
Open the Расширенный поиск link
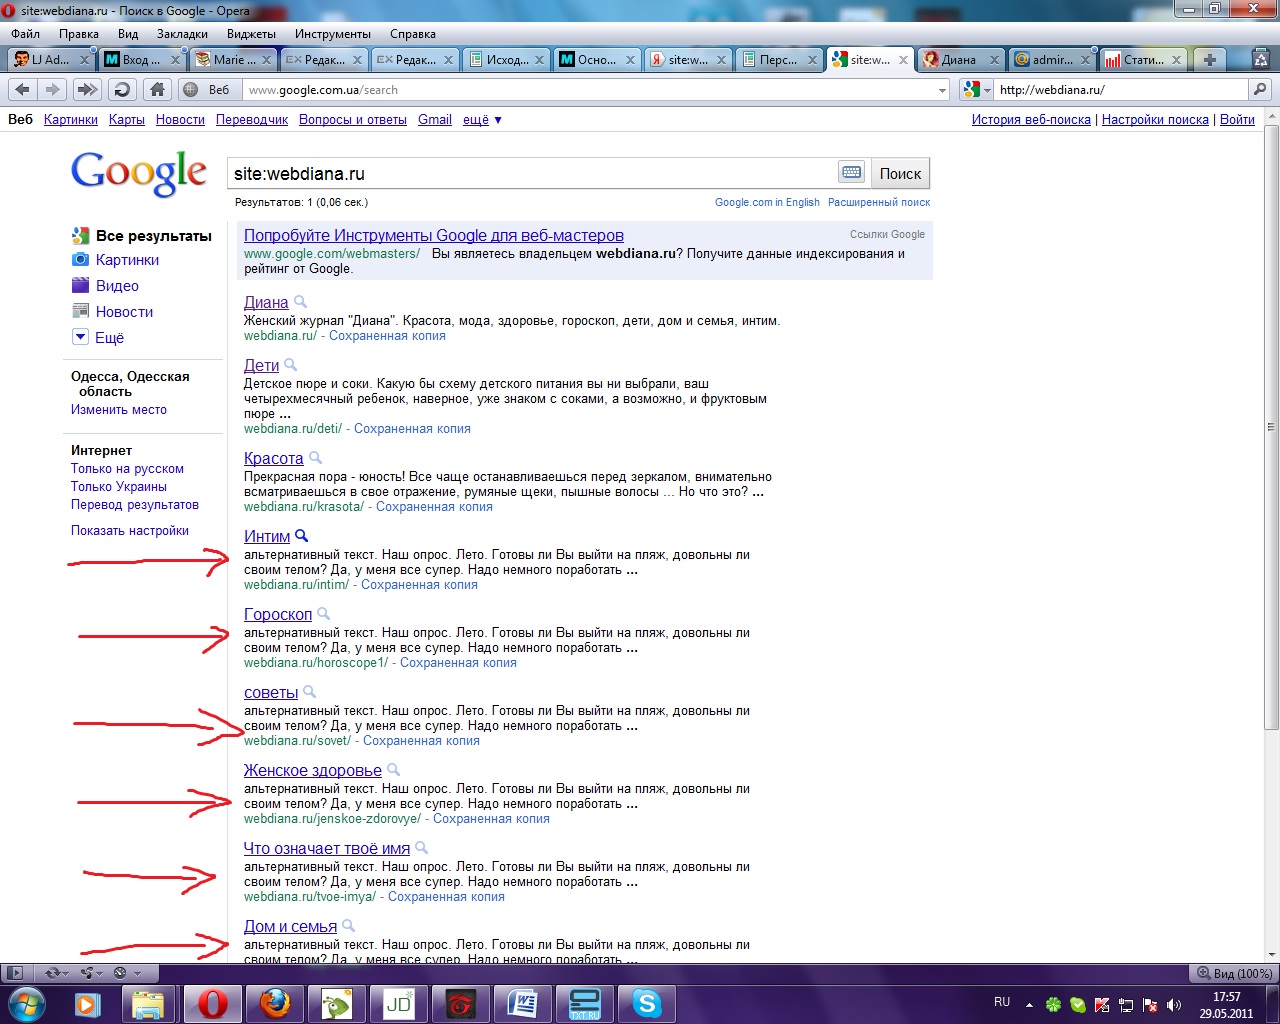pyautogui.click(x=879, y=202)
